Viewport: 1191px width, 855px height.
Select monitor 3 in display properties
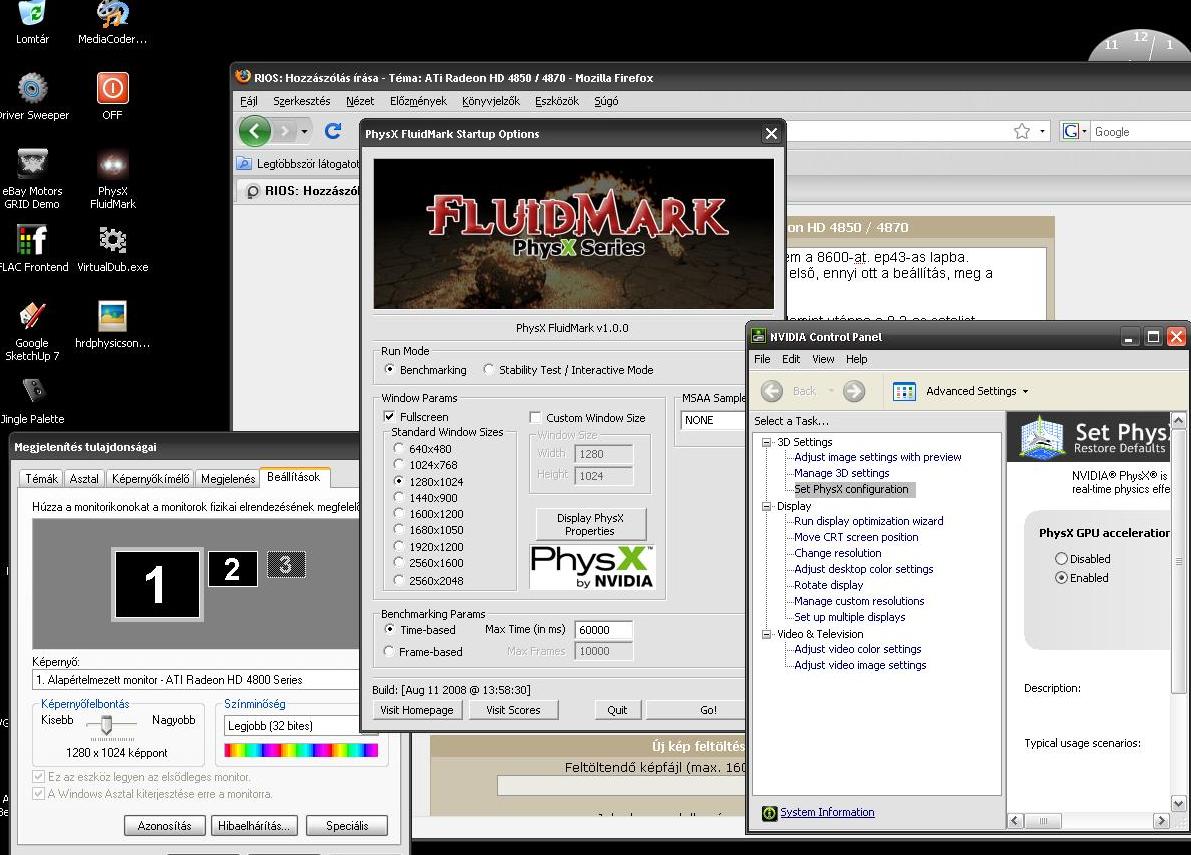[286, 564]
